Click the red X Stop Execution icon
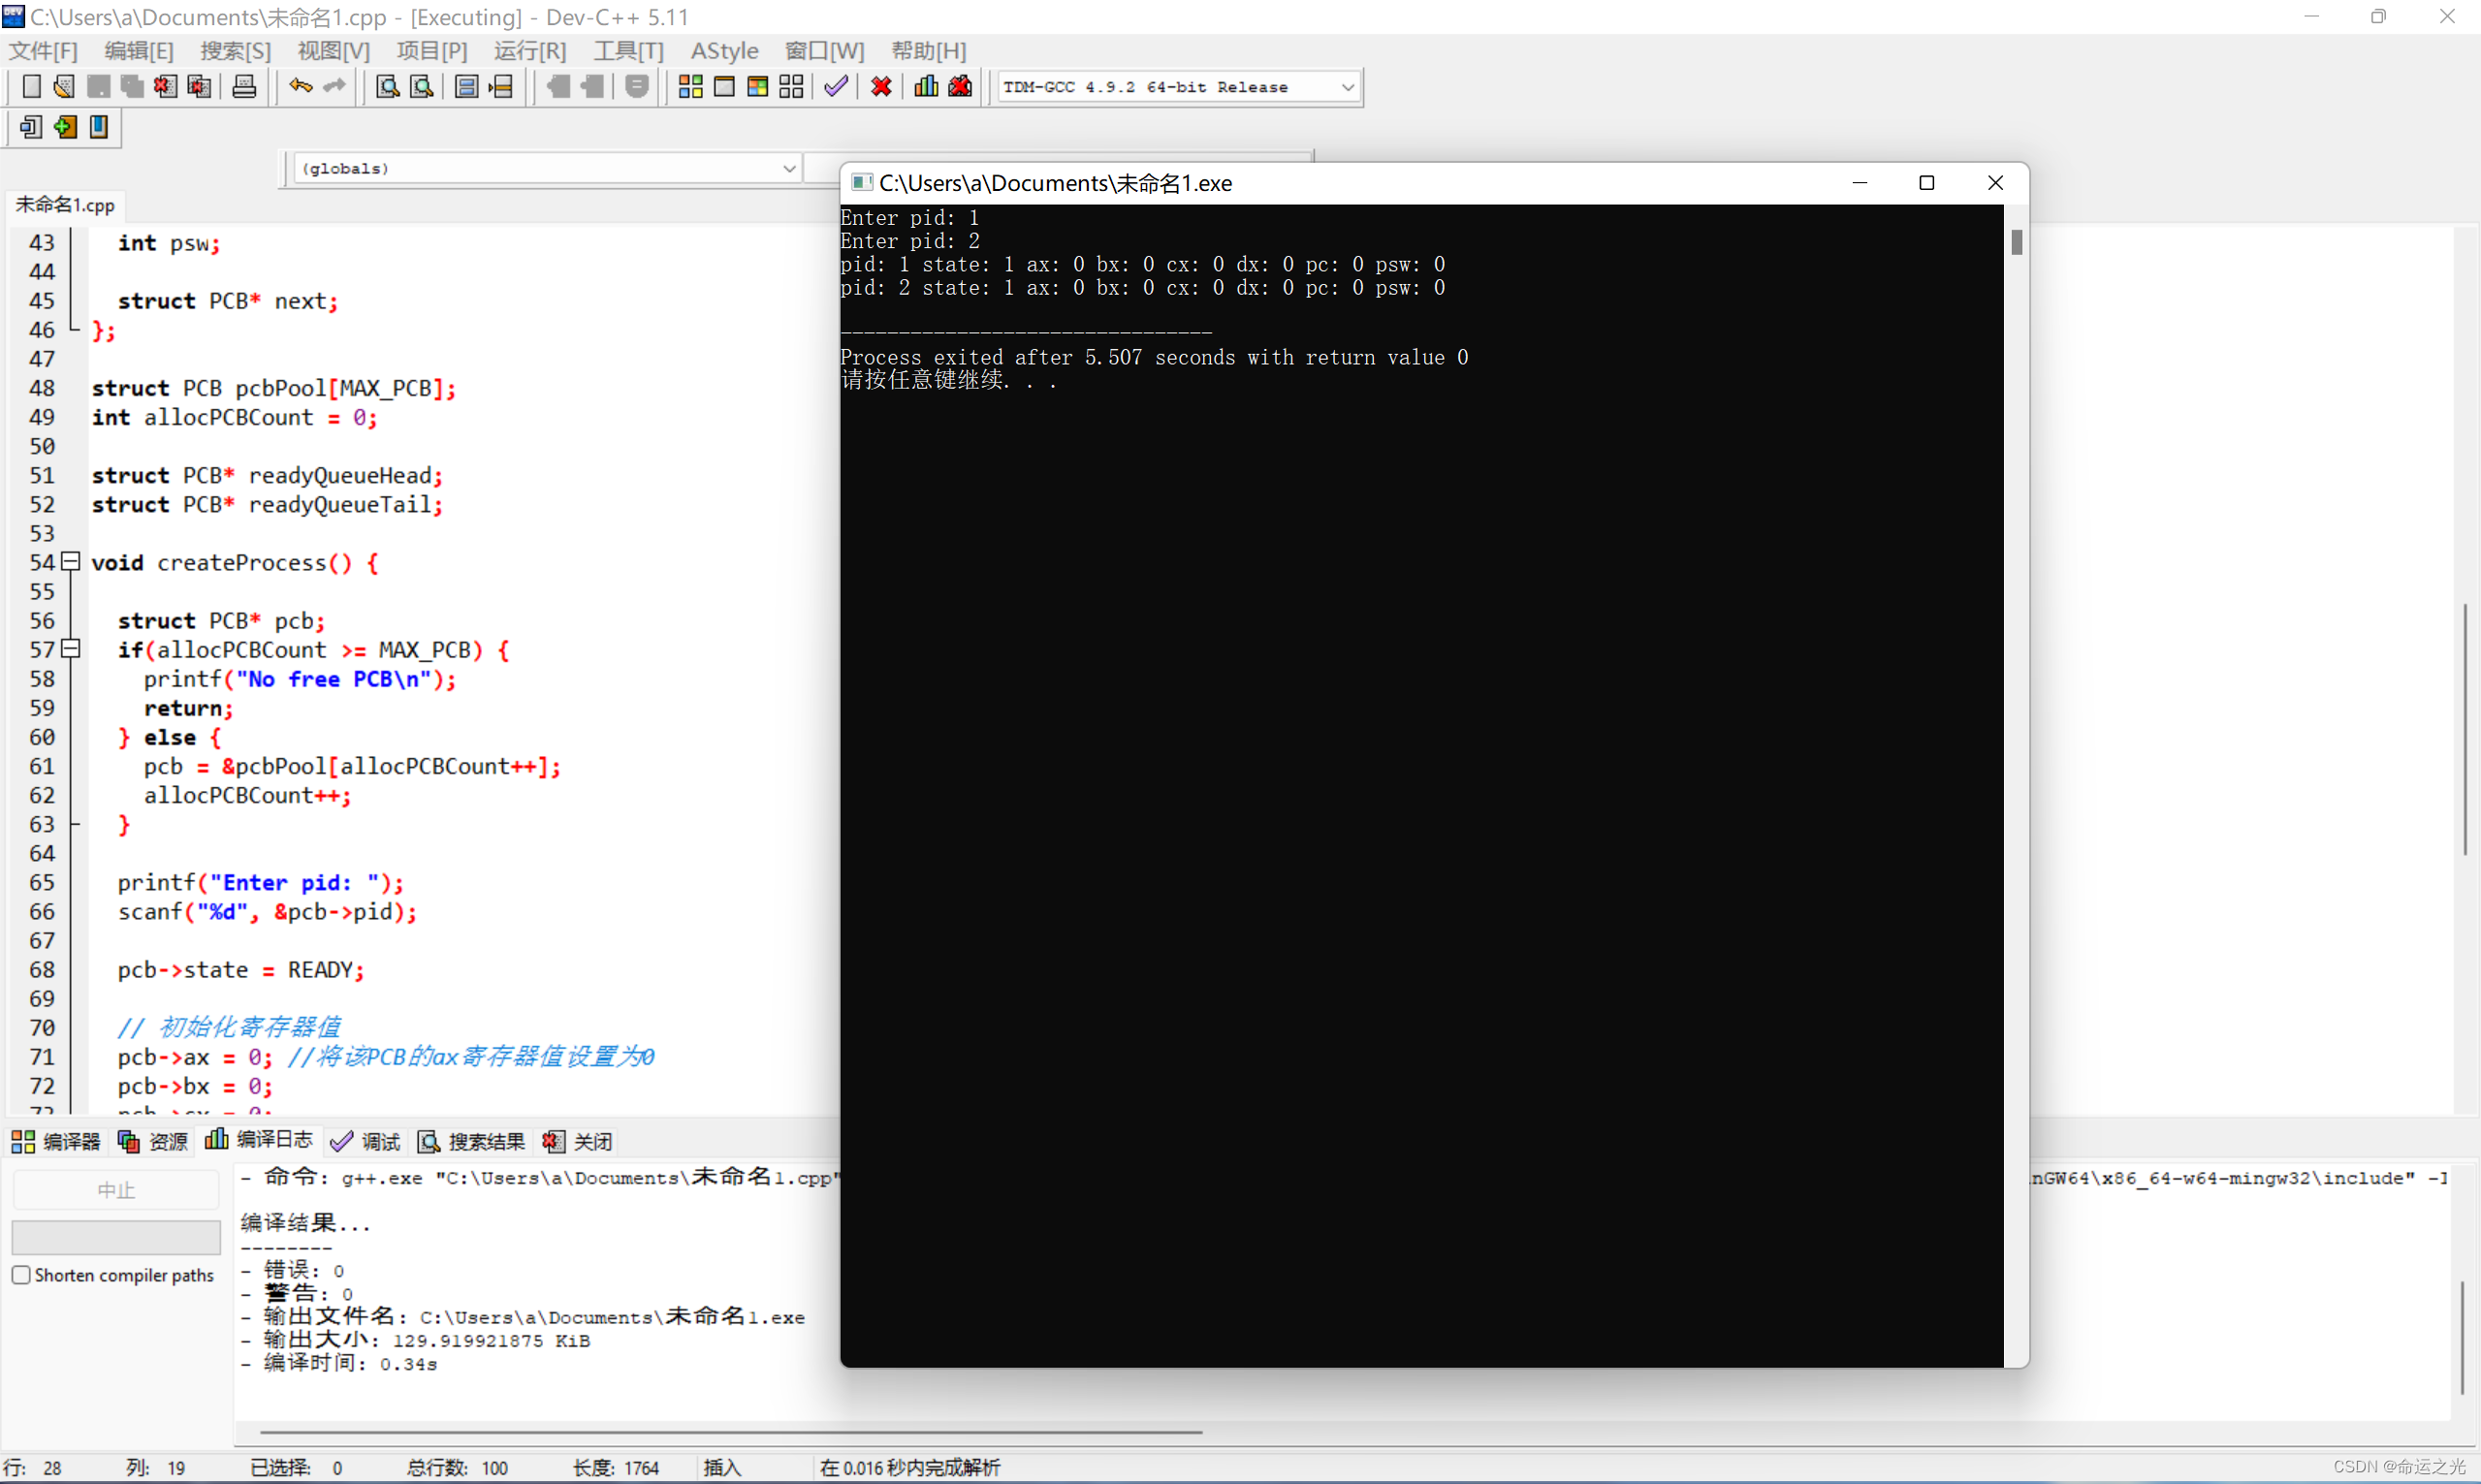 (x=881, y=87)
